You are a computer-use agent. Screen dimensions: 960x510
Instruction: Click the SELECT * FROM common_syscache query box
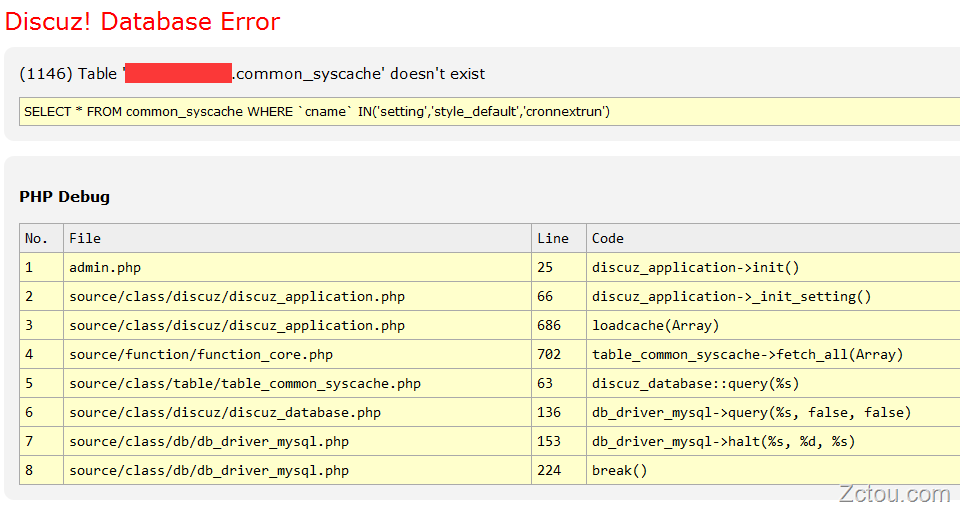coord(489,111)
